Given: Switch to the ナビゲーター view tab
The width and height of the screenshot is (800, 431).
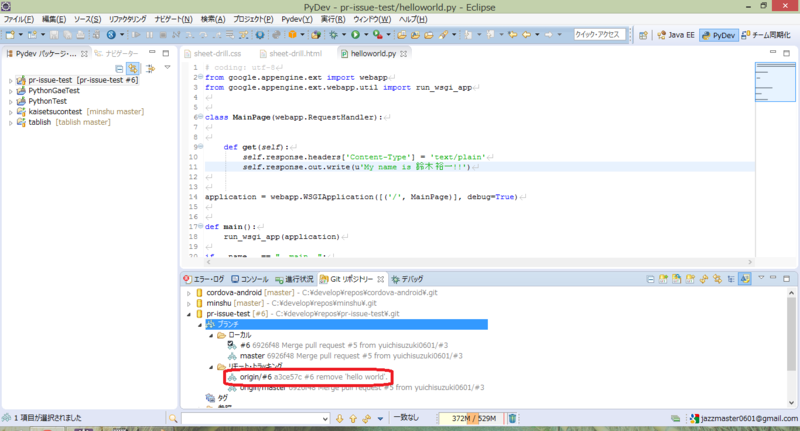Looking at the screenshot, I should pos(117,54).
